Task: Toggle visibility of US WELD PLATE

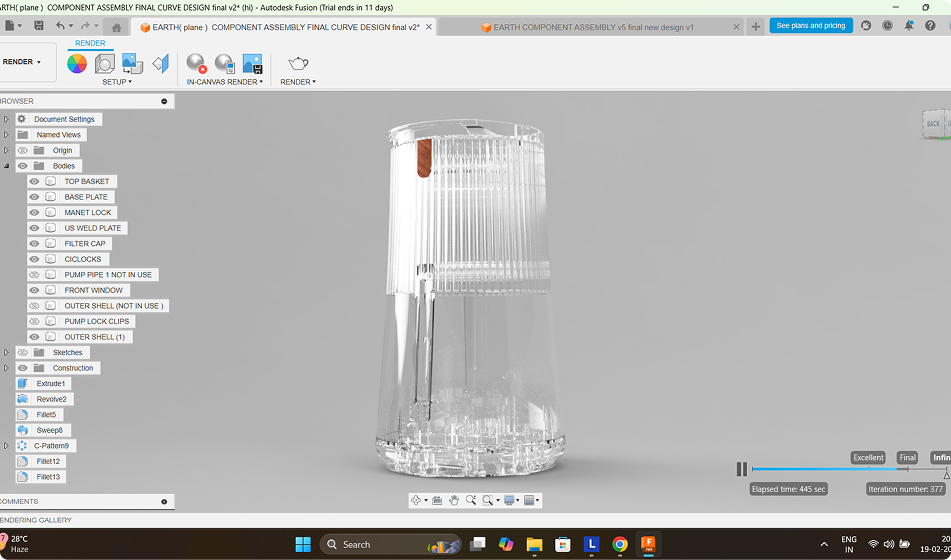Action: coord(35,228)
